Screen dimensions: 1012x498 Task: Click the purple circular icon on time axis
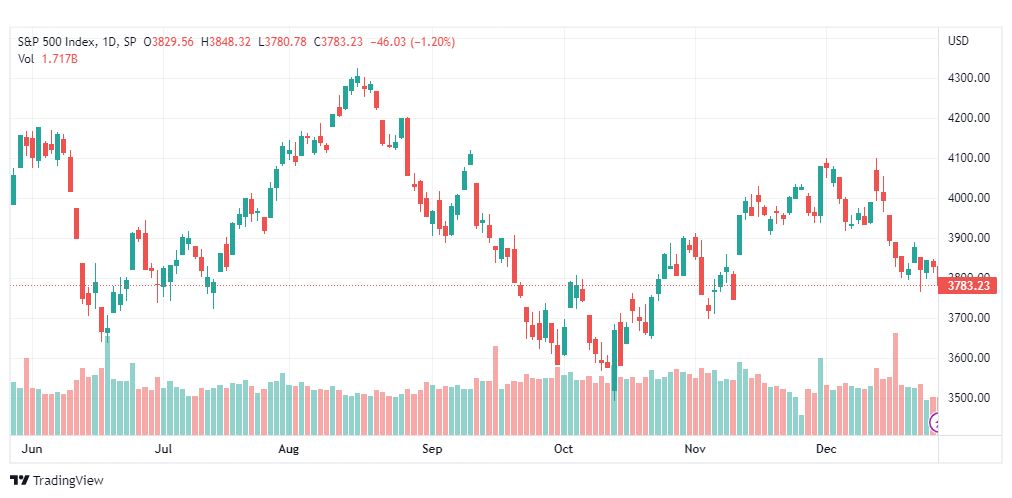936,424
